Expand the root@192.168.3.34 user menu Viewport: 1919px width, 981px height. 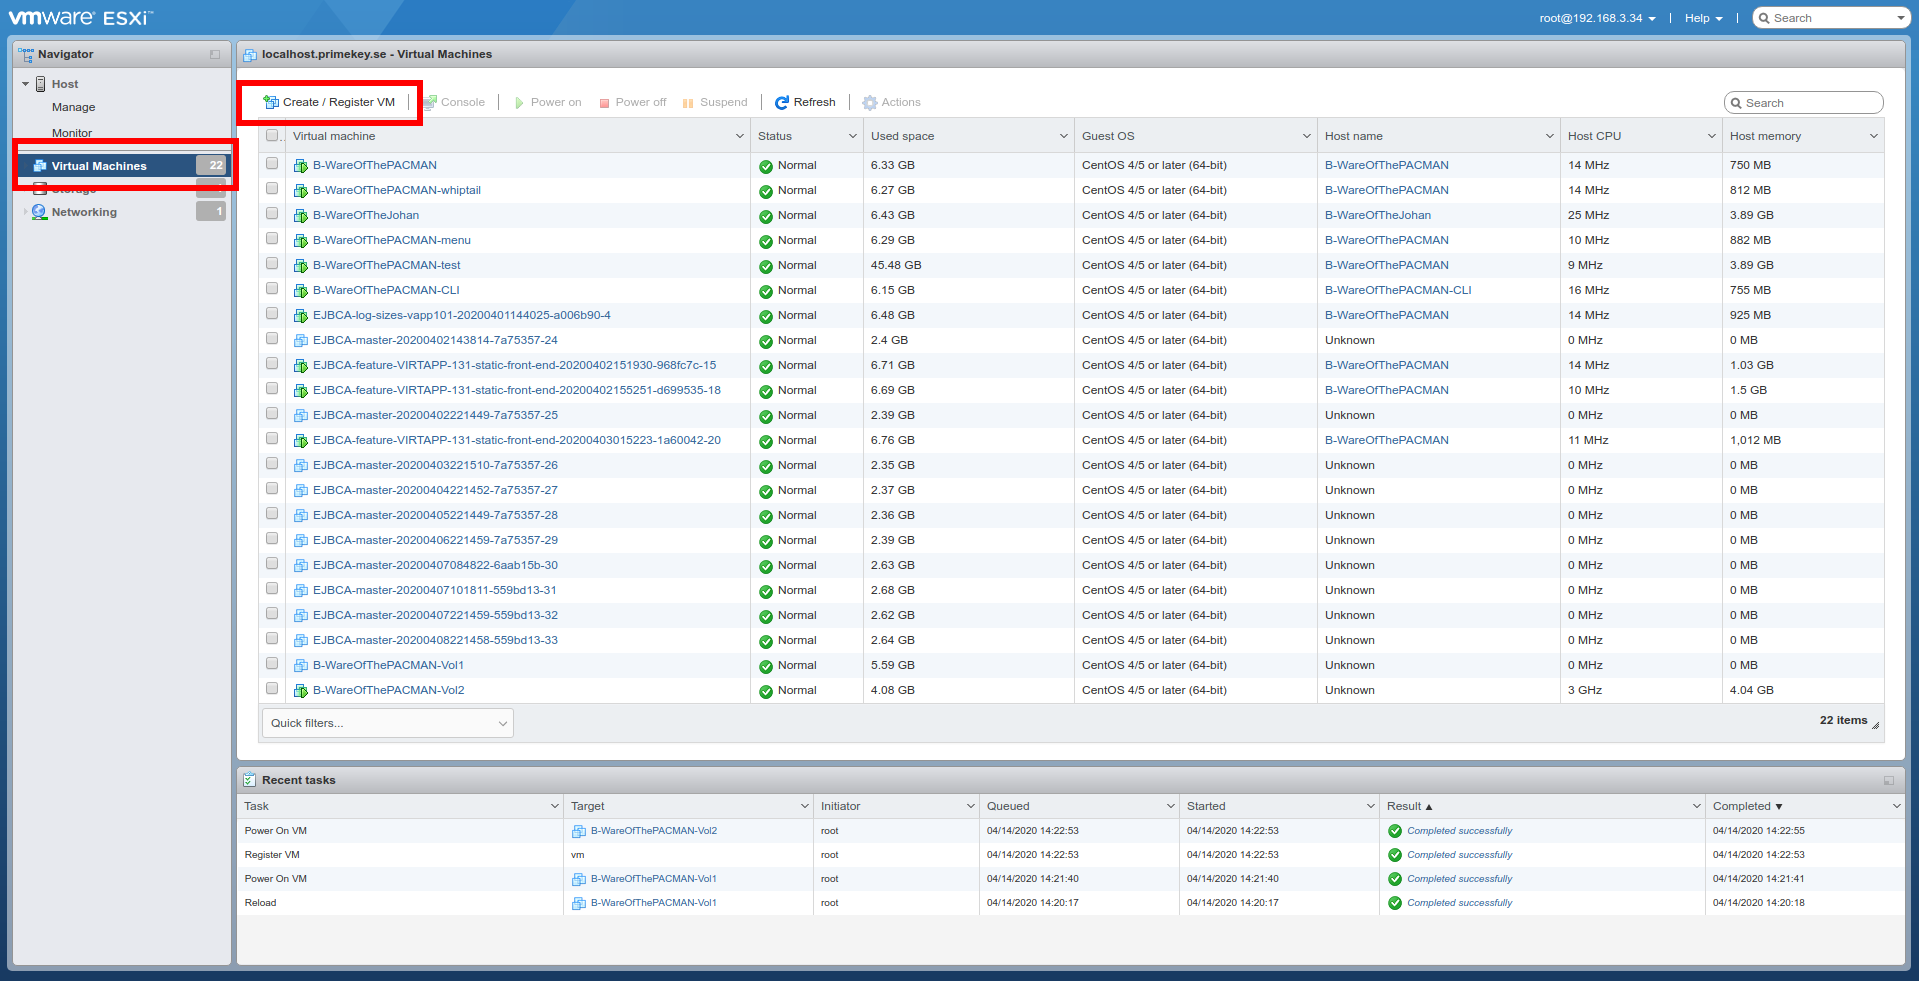pyautogui.click(x=1597, y=18)
